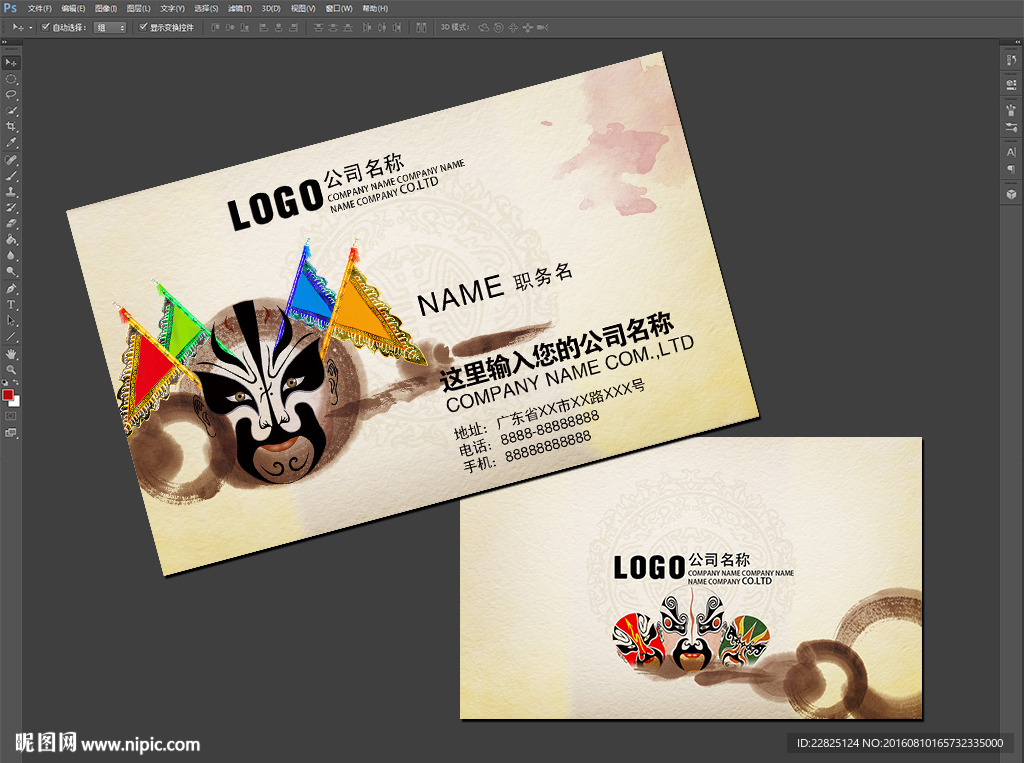1024x763 pixels.
Task: Select the Dodge tool
Action: point(11,271)
